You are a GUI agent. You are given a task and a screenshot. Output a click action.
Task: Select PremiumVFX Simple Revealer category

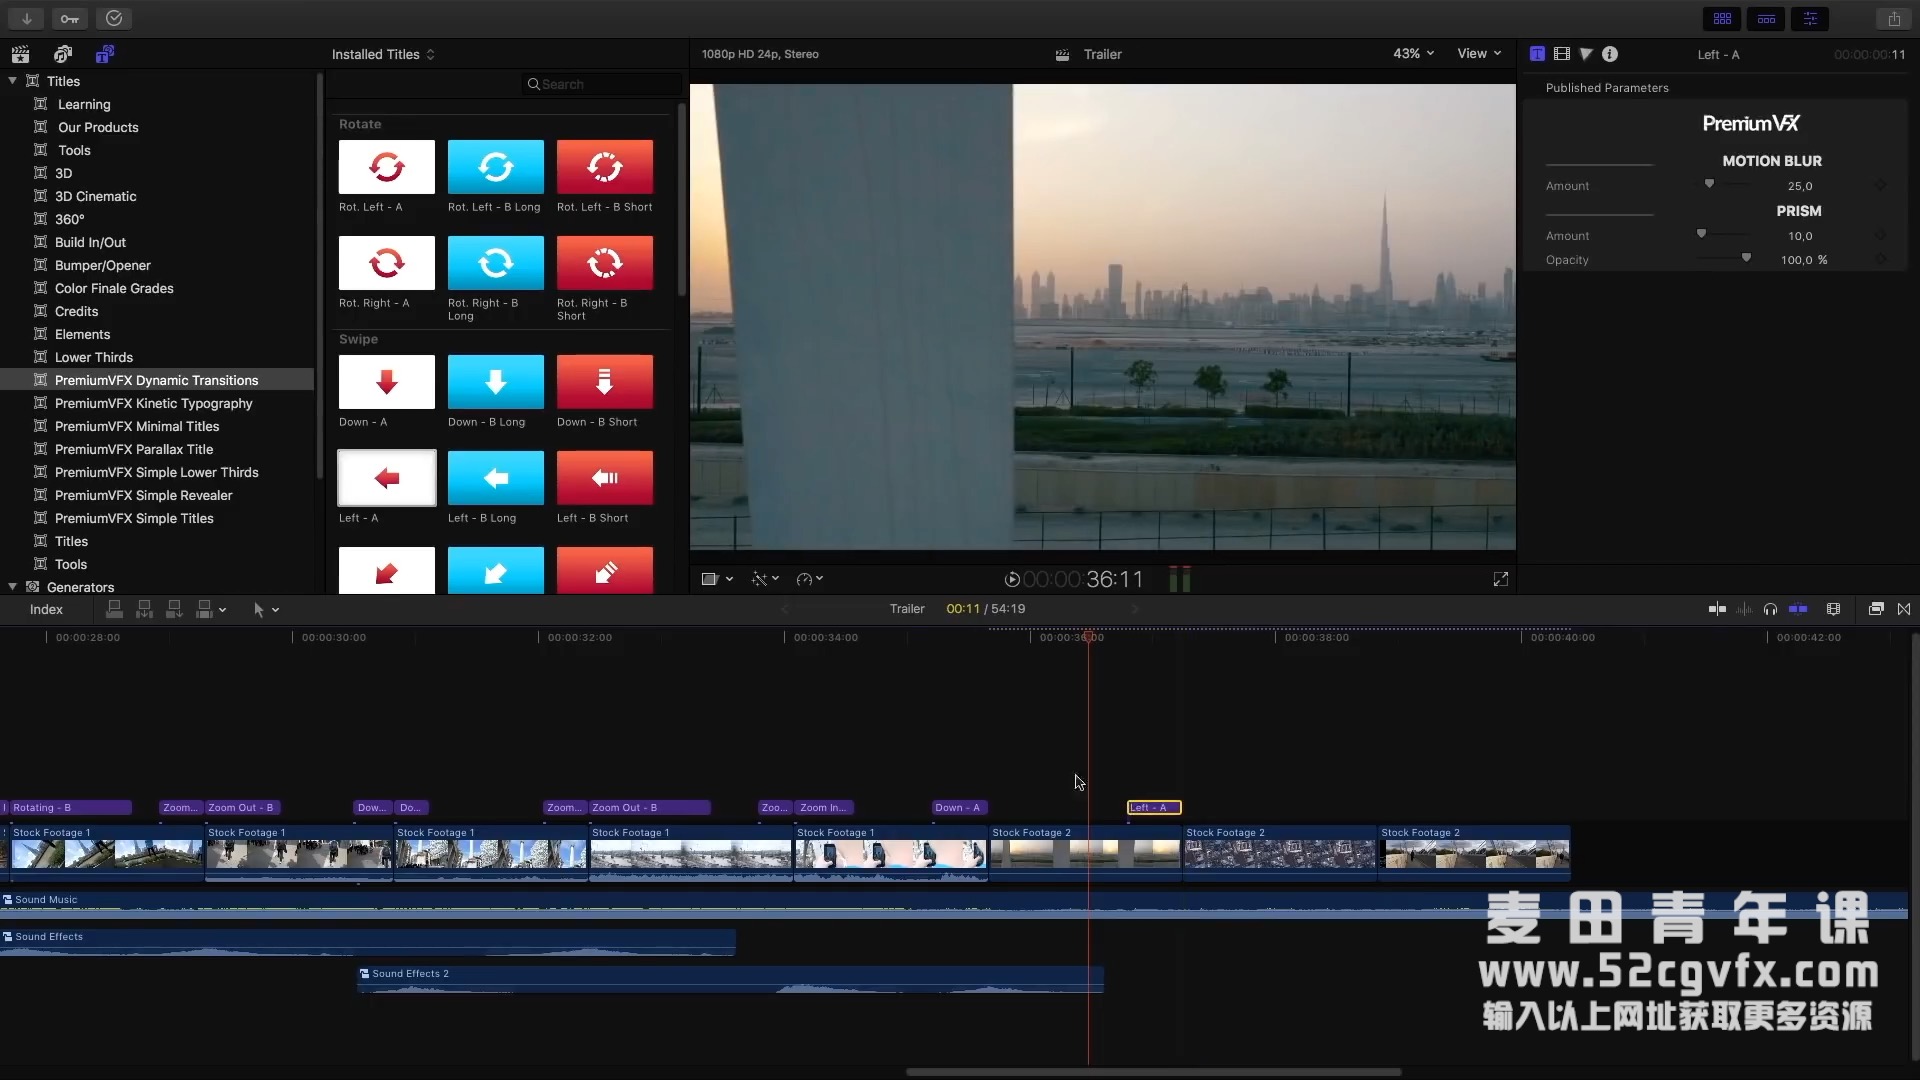pos(143,495)
